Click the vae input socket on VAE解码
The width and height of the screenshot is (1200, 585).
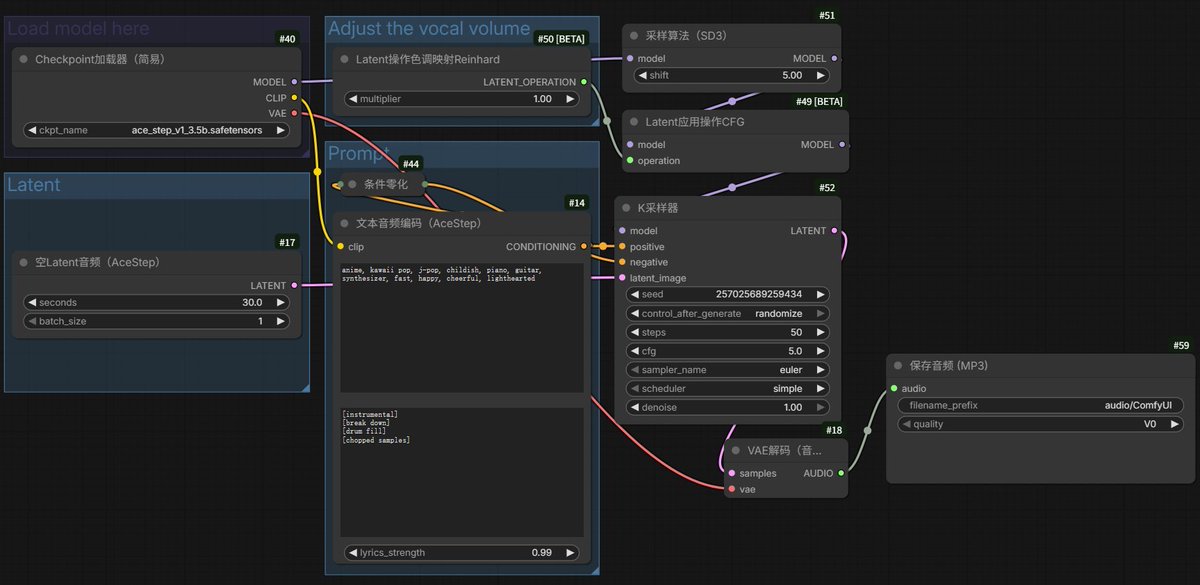click(732, 489)
